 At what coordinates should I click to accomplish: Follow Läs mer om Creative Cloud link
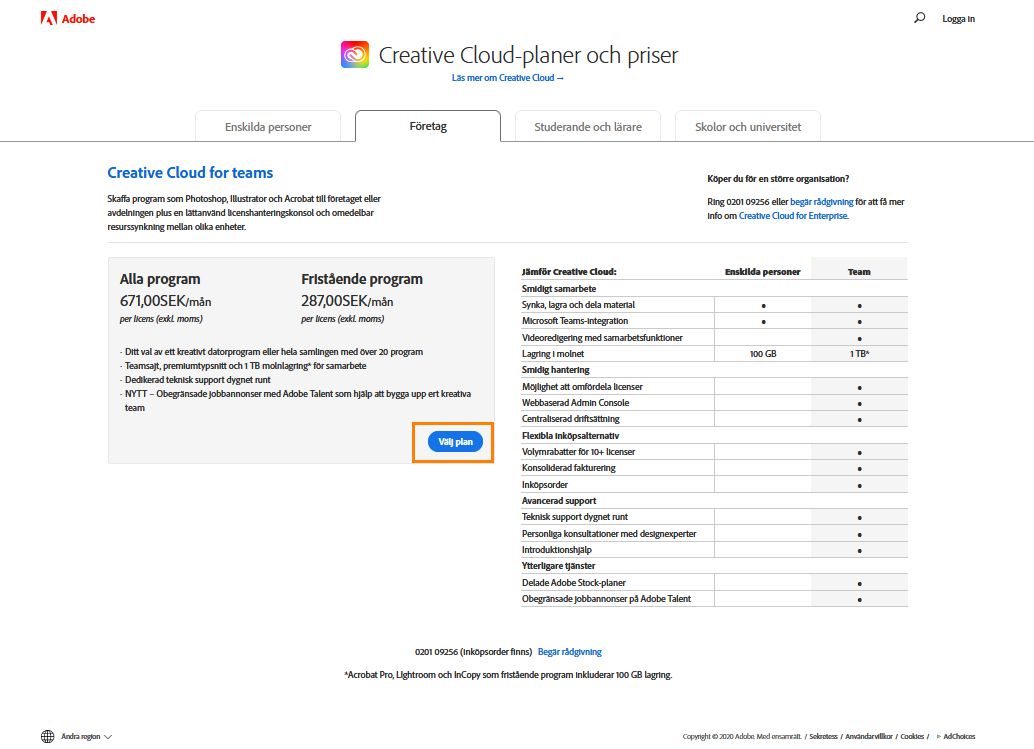coord(508,78)
